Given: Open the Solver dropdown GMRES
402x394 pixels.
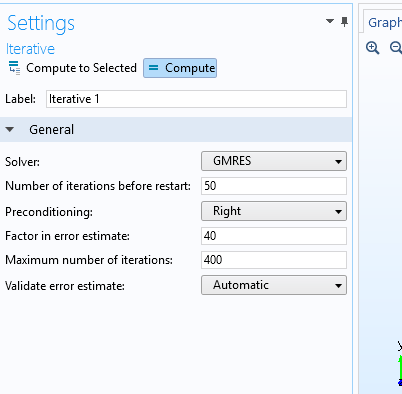Looking at the screenshot, I should [x=274, y=161].
